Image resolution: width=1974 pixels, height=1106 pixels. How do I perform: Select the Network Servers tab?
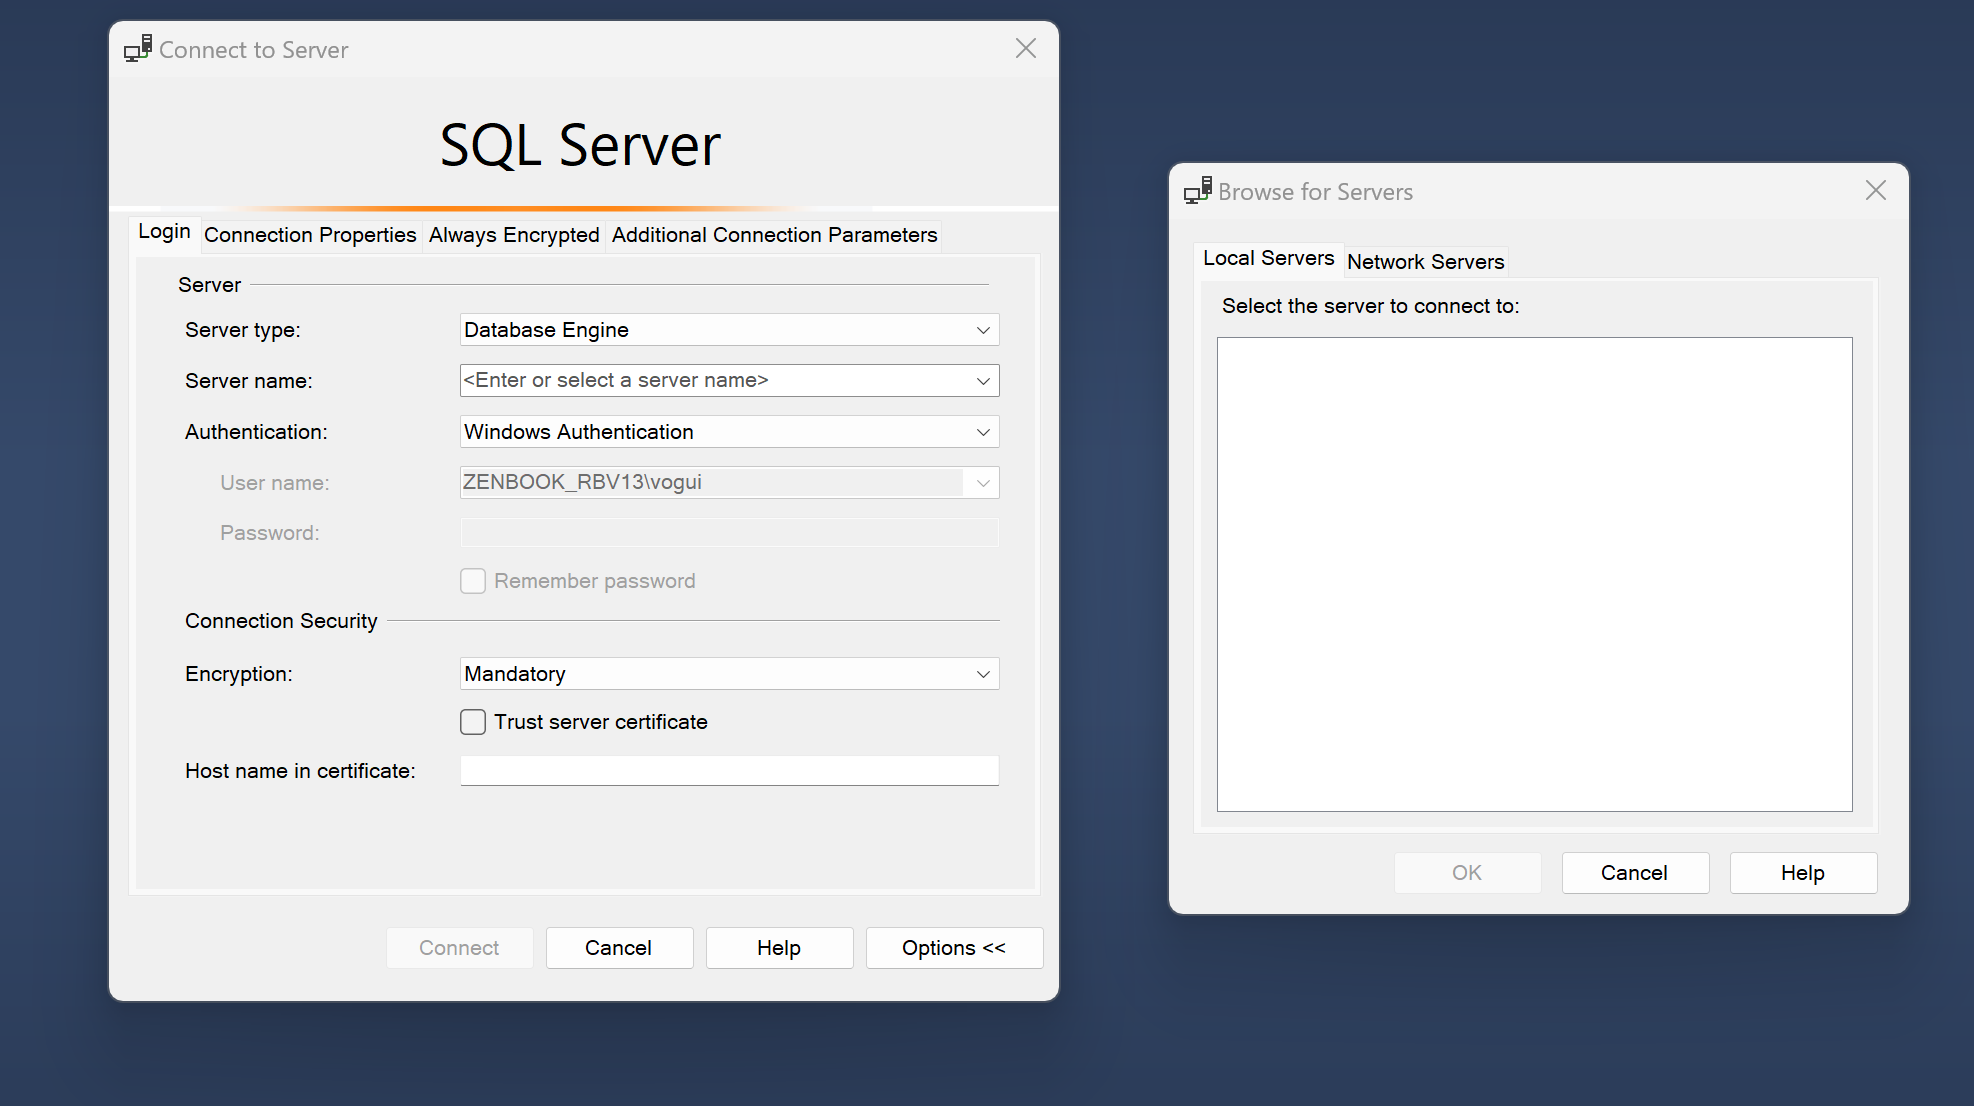point(1425,262)
